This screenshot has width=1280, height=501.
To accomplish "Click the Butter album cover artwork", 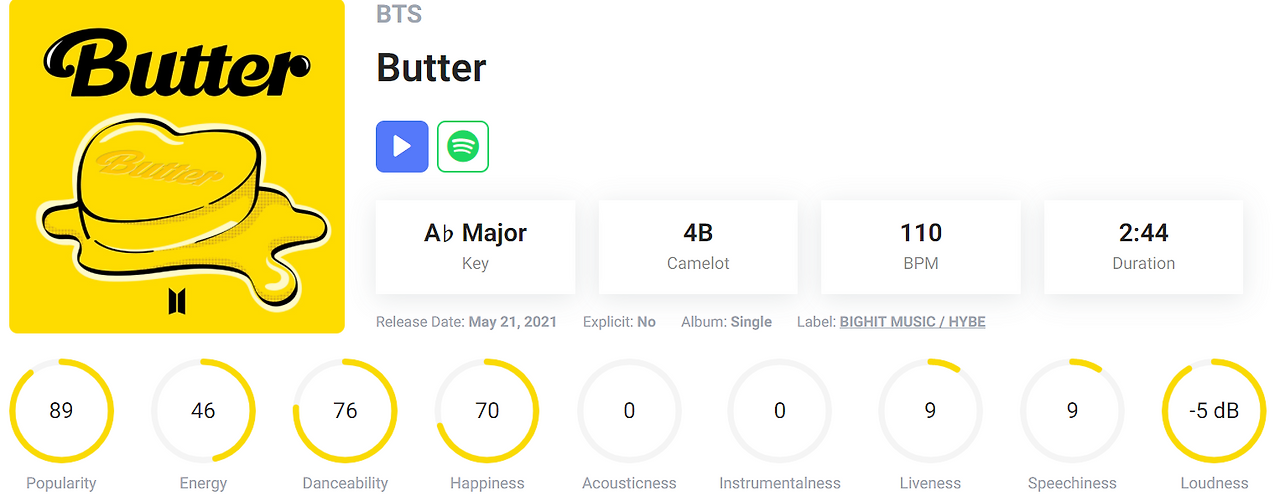I will click(x=177, y=166).
